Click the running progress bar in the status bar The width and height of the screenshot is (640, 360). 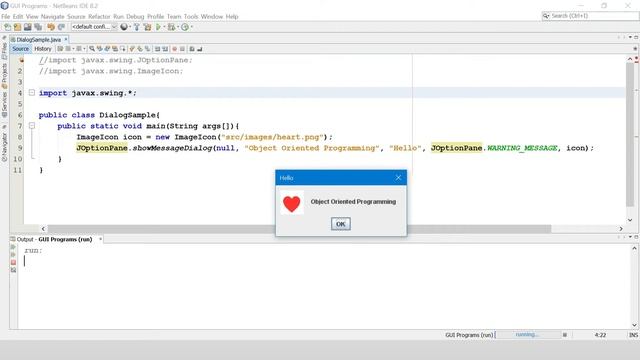pos(527,335)
